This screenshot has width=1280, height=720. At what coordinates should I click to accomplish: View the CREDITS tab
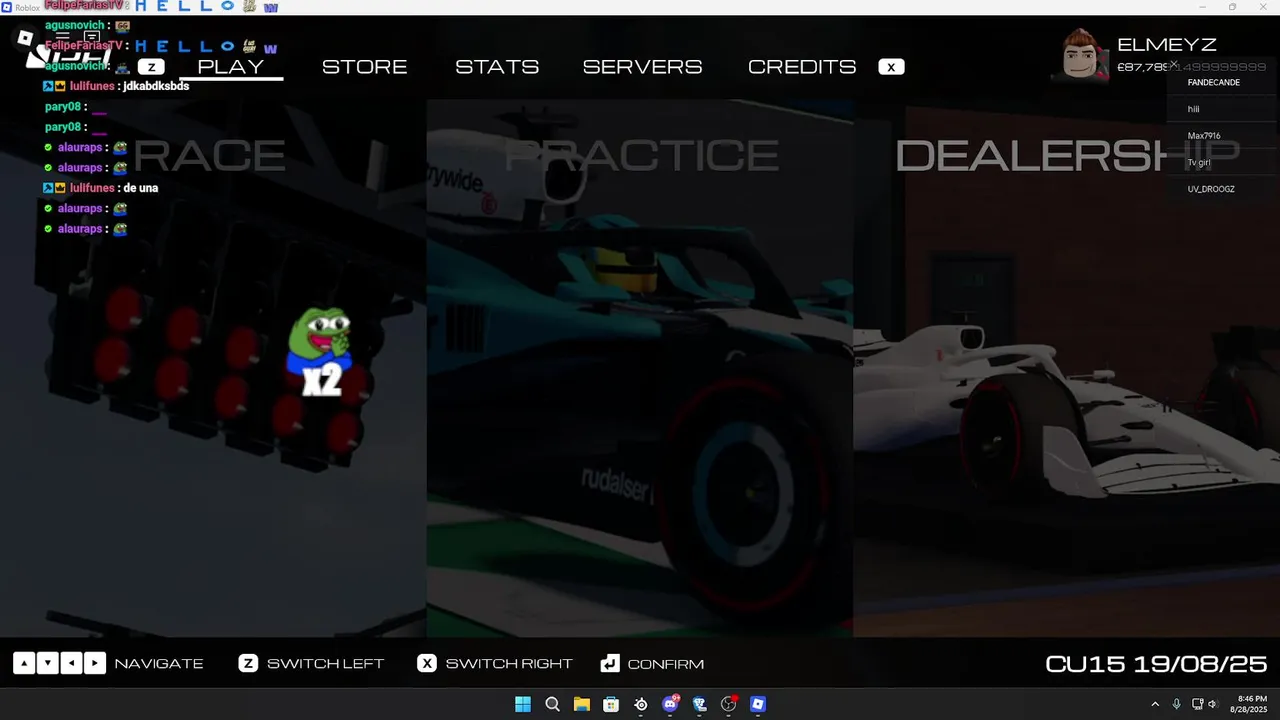point(802,67)
